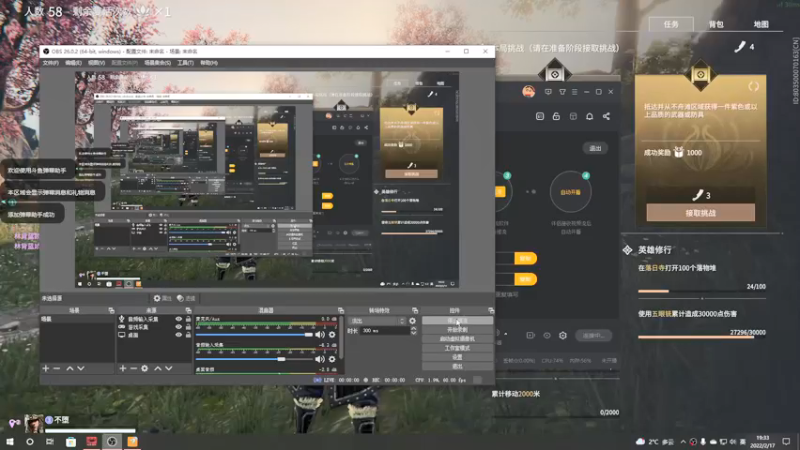This screenshot has height=450, width=800.
Task: Open second mixer channel settings gear
Action: 332,359
